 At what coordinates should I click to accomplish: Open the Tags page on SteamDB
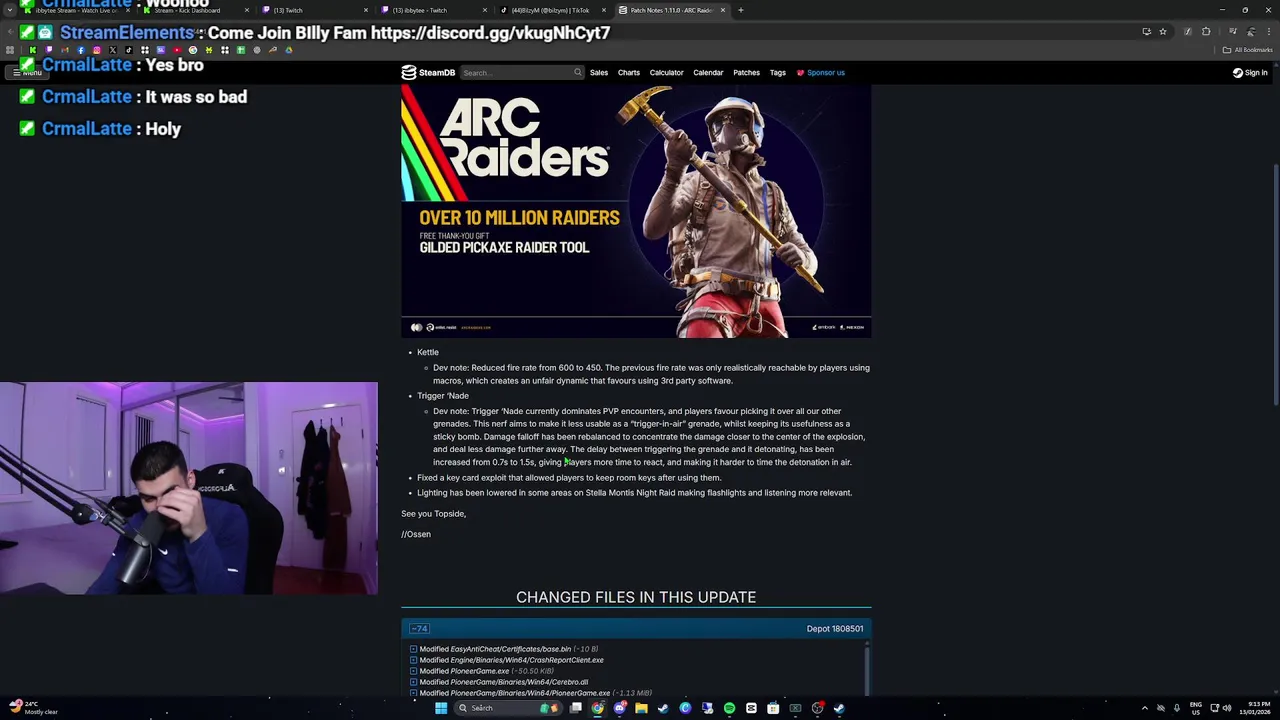click(x=777, y=72)
